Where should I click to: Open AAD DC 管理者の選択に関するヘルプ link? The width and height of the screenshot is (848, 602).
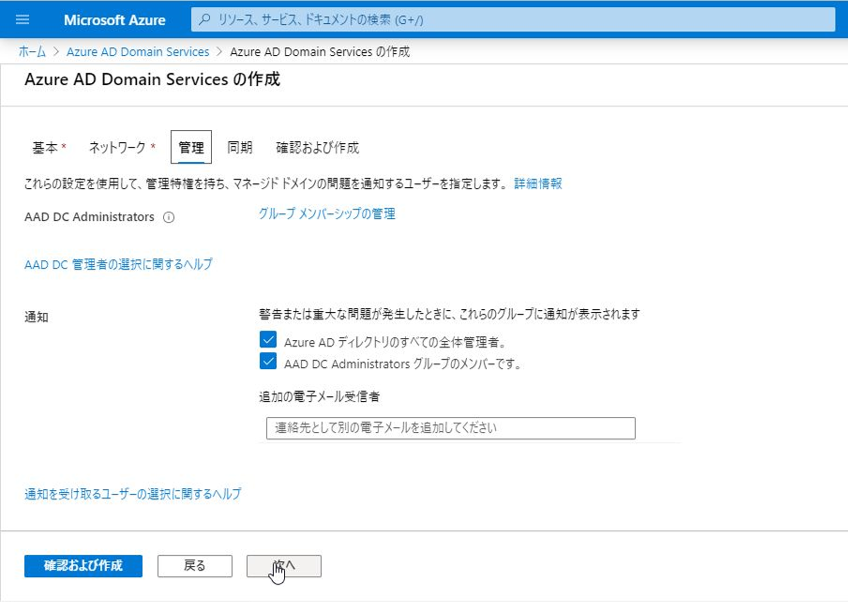coord(118,264)
